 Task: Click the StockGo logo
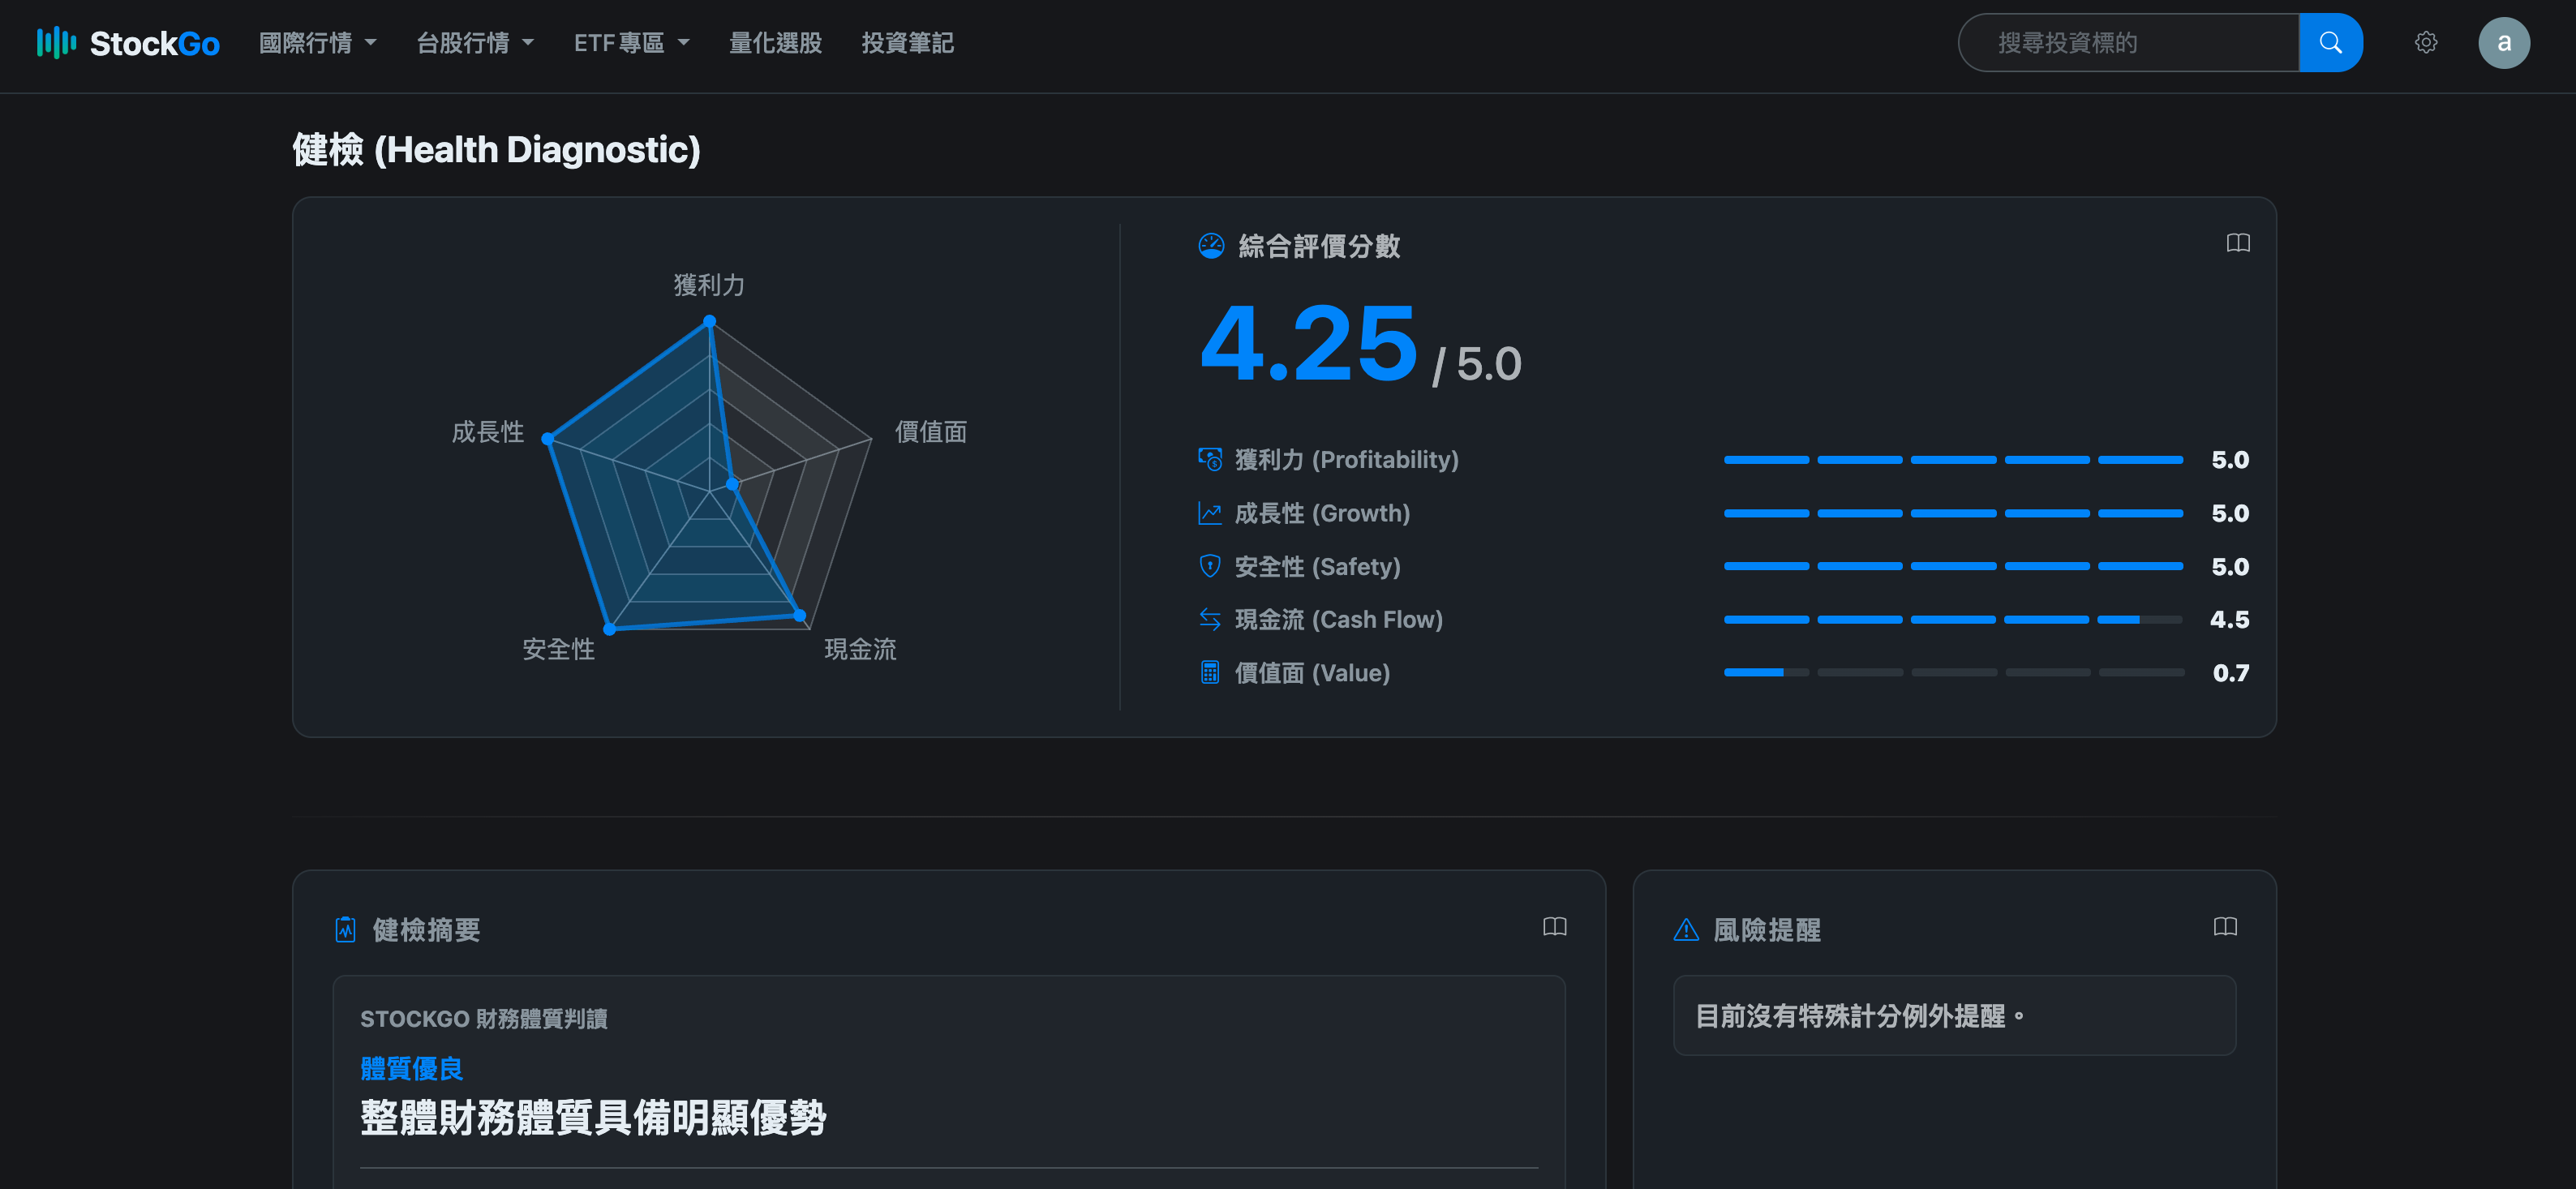point(128,43)
